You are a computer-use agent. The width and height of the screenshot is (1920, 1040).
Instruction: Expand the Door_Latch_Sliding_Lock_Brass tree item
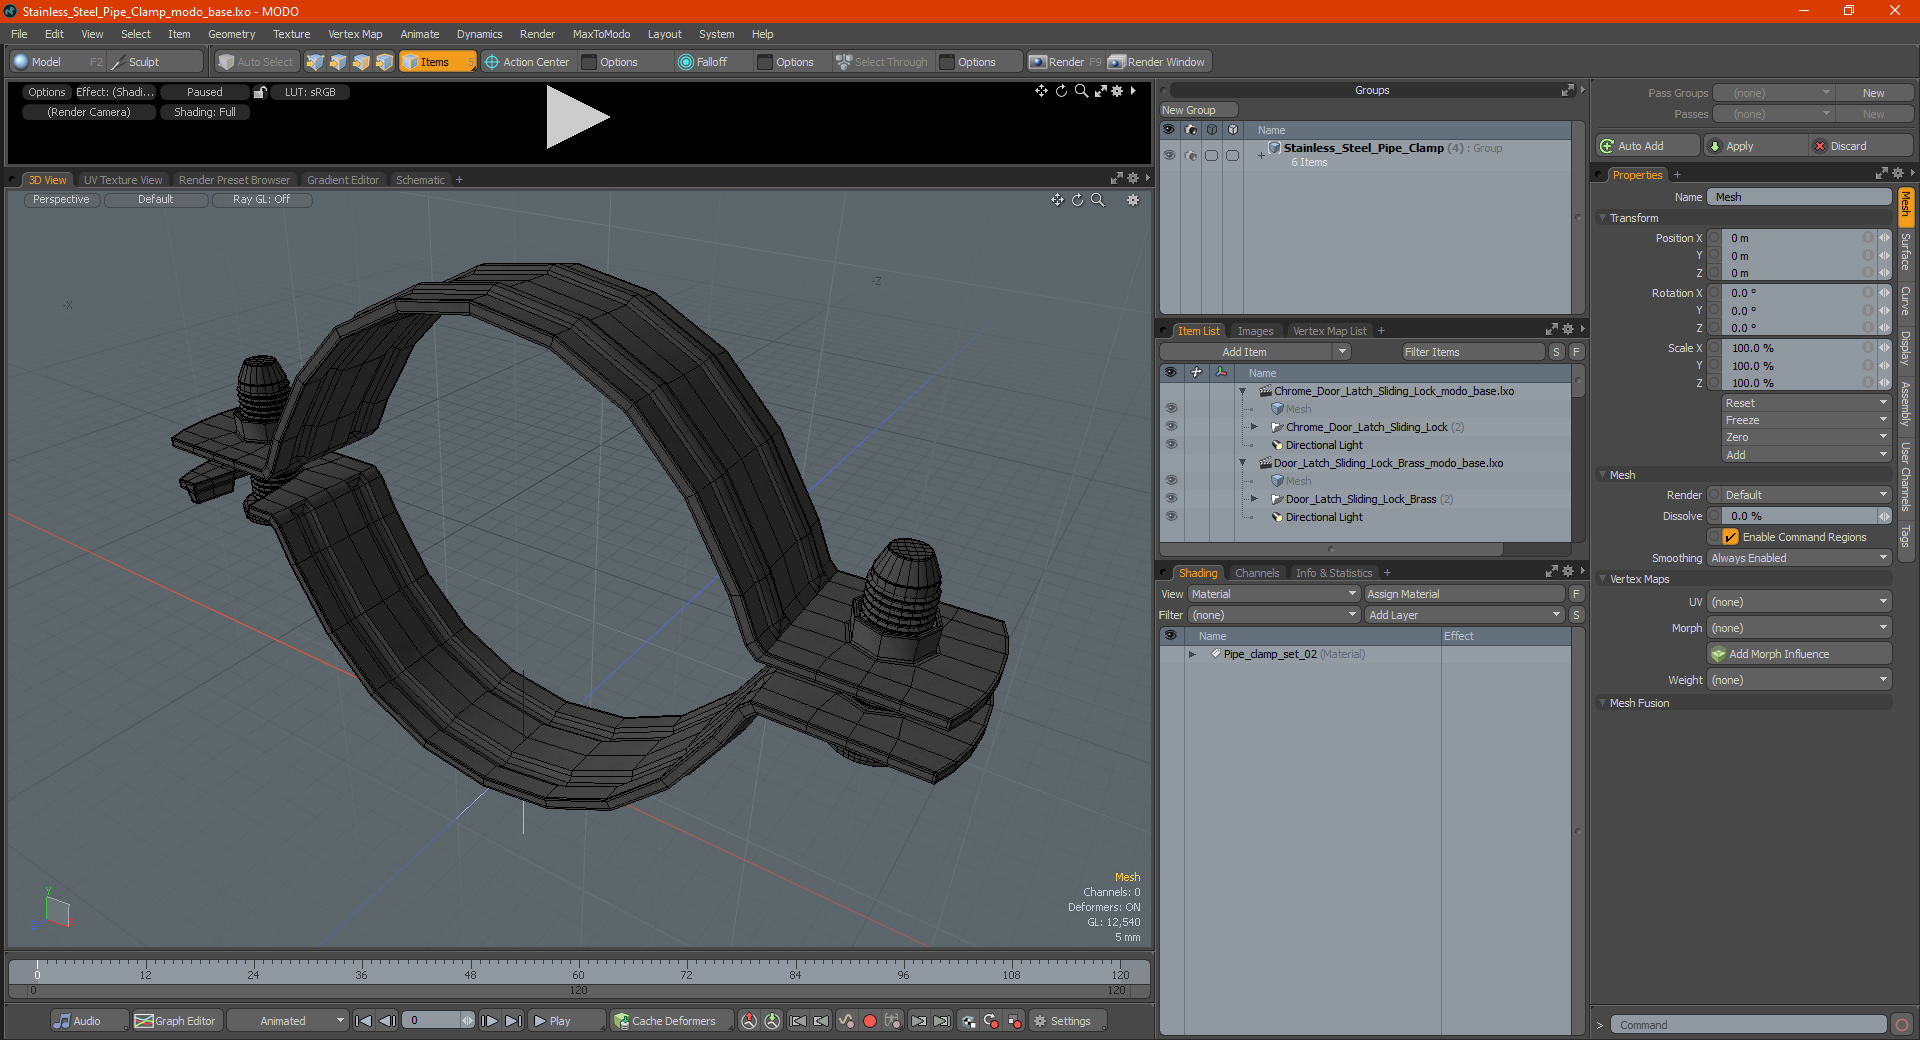[x=1254, y=499]
